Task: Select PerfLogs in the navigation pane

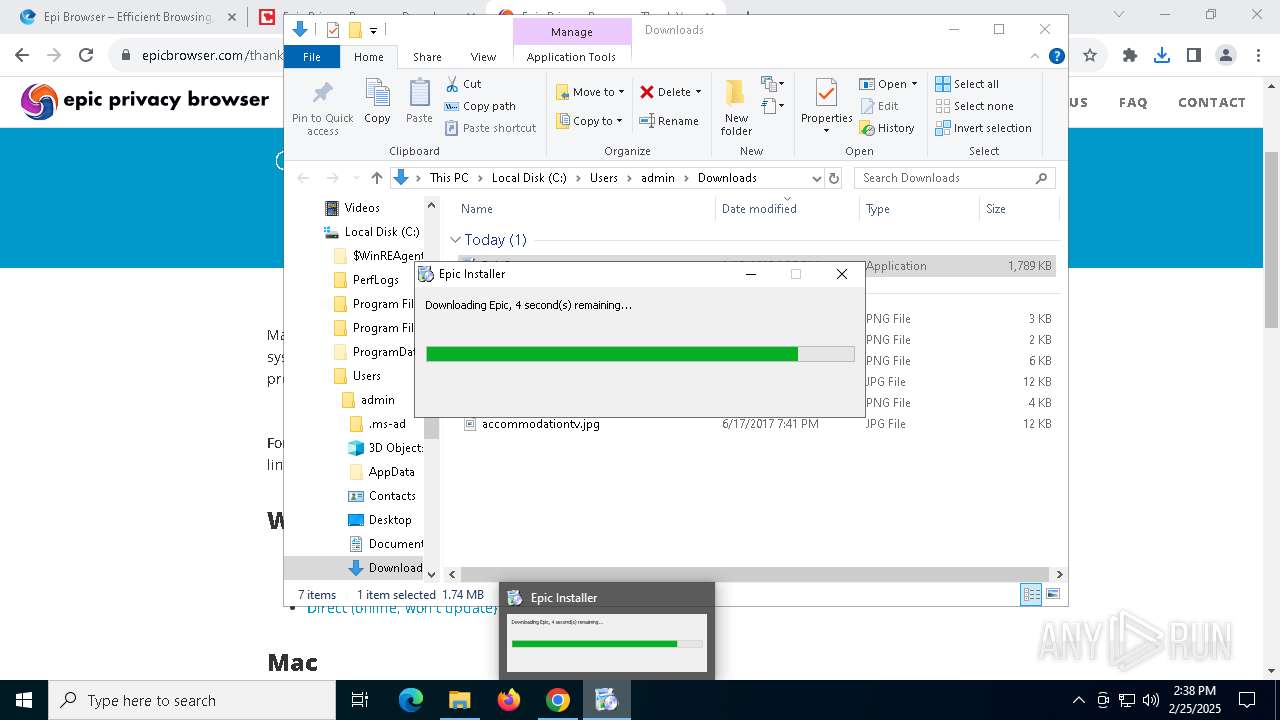Action: [x=375, y=280]
